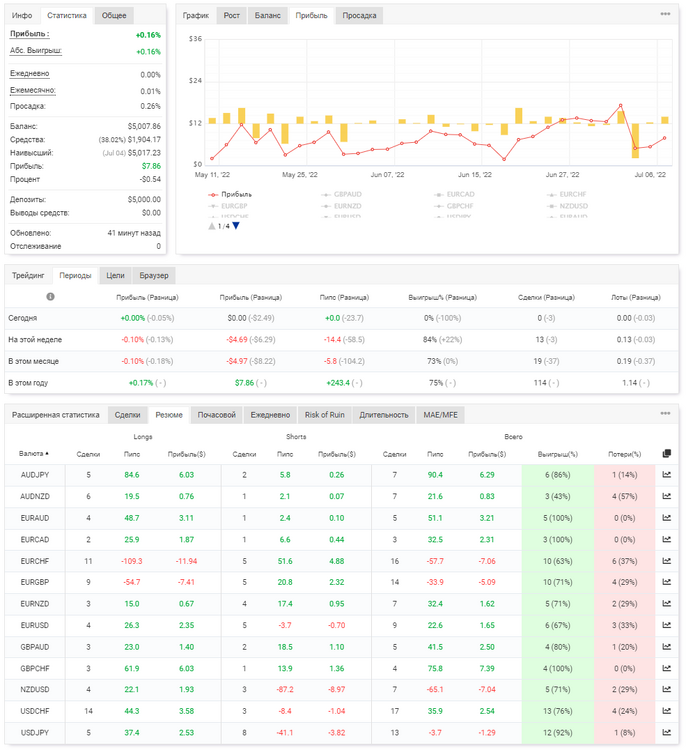Click the EURCHF currency cell
This screenshot has width=686, height=750.
tap(35, 561)
